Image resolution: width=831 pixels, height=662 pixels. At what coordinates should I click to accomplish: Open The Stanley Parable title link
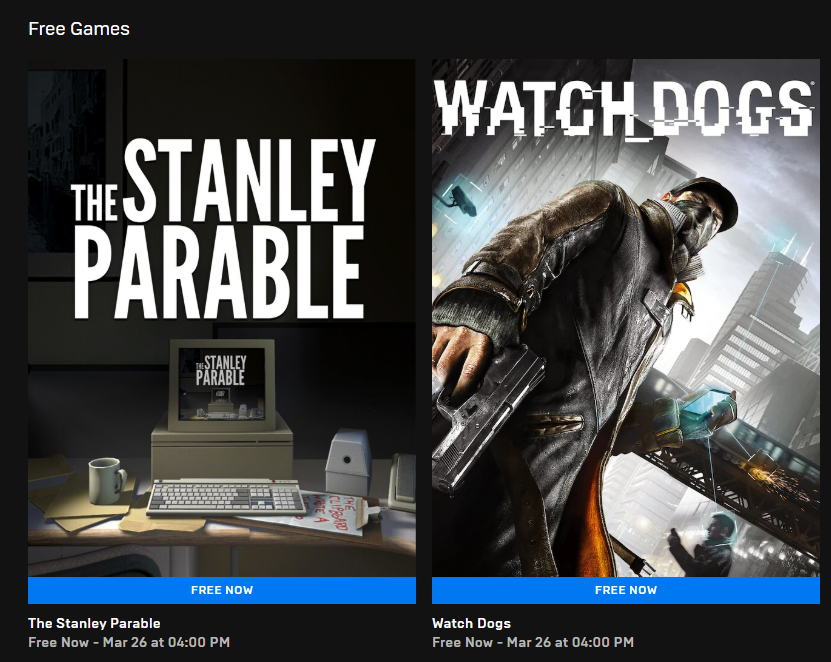tap(94, 623)
